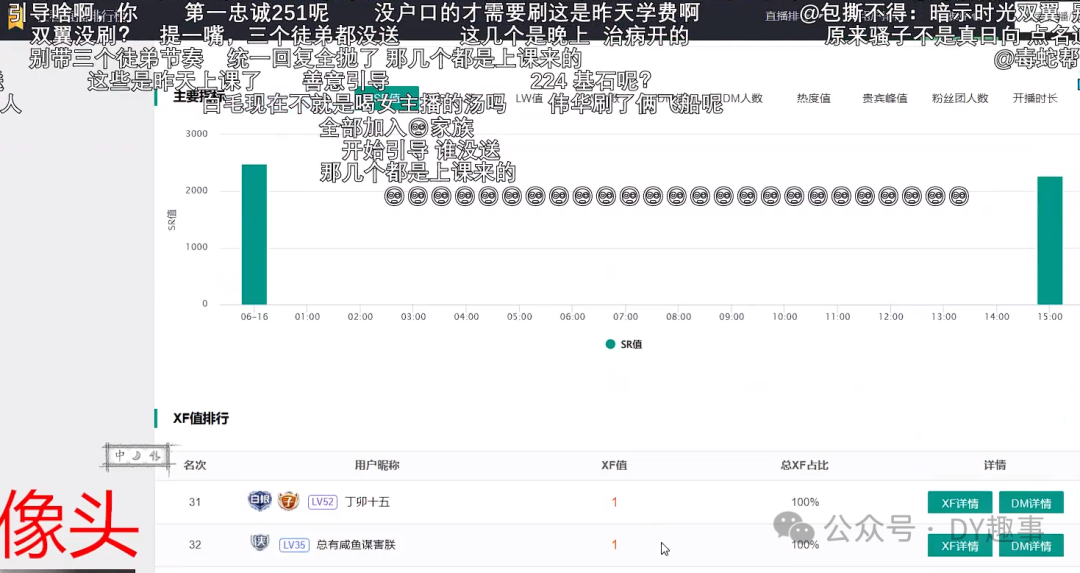The height and width of the screenshot is (573, 1080).
Task: Switch to the LW值 tab
Action: pyautogui.click(x=528, y=98)
